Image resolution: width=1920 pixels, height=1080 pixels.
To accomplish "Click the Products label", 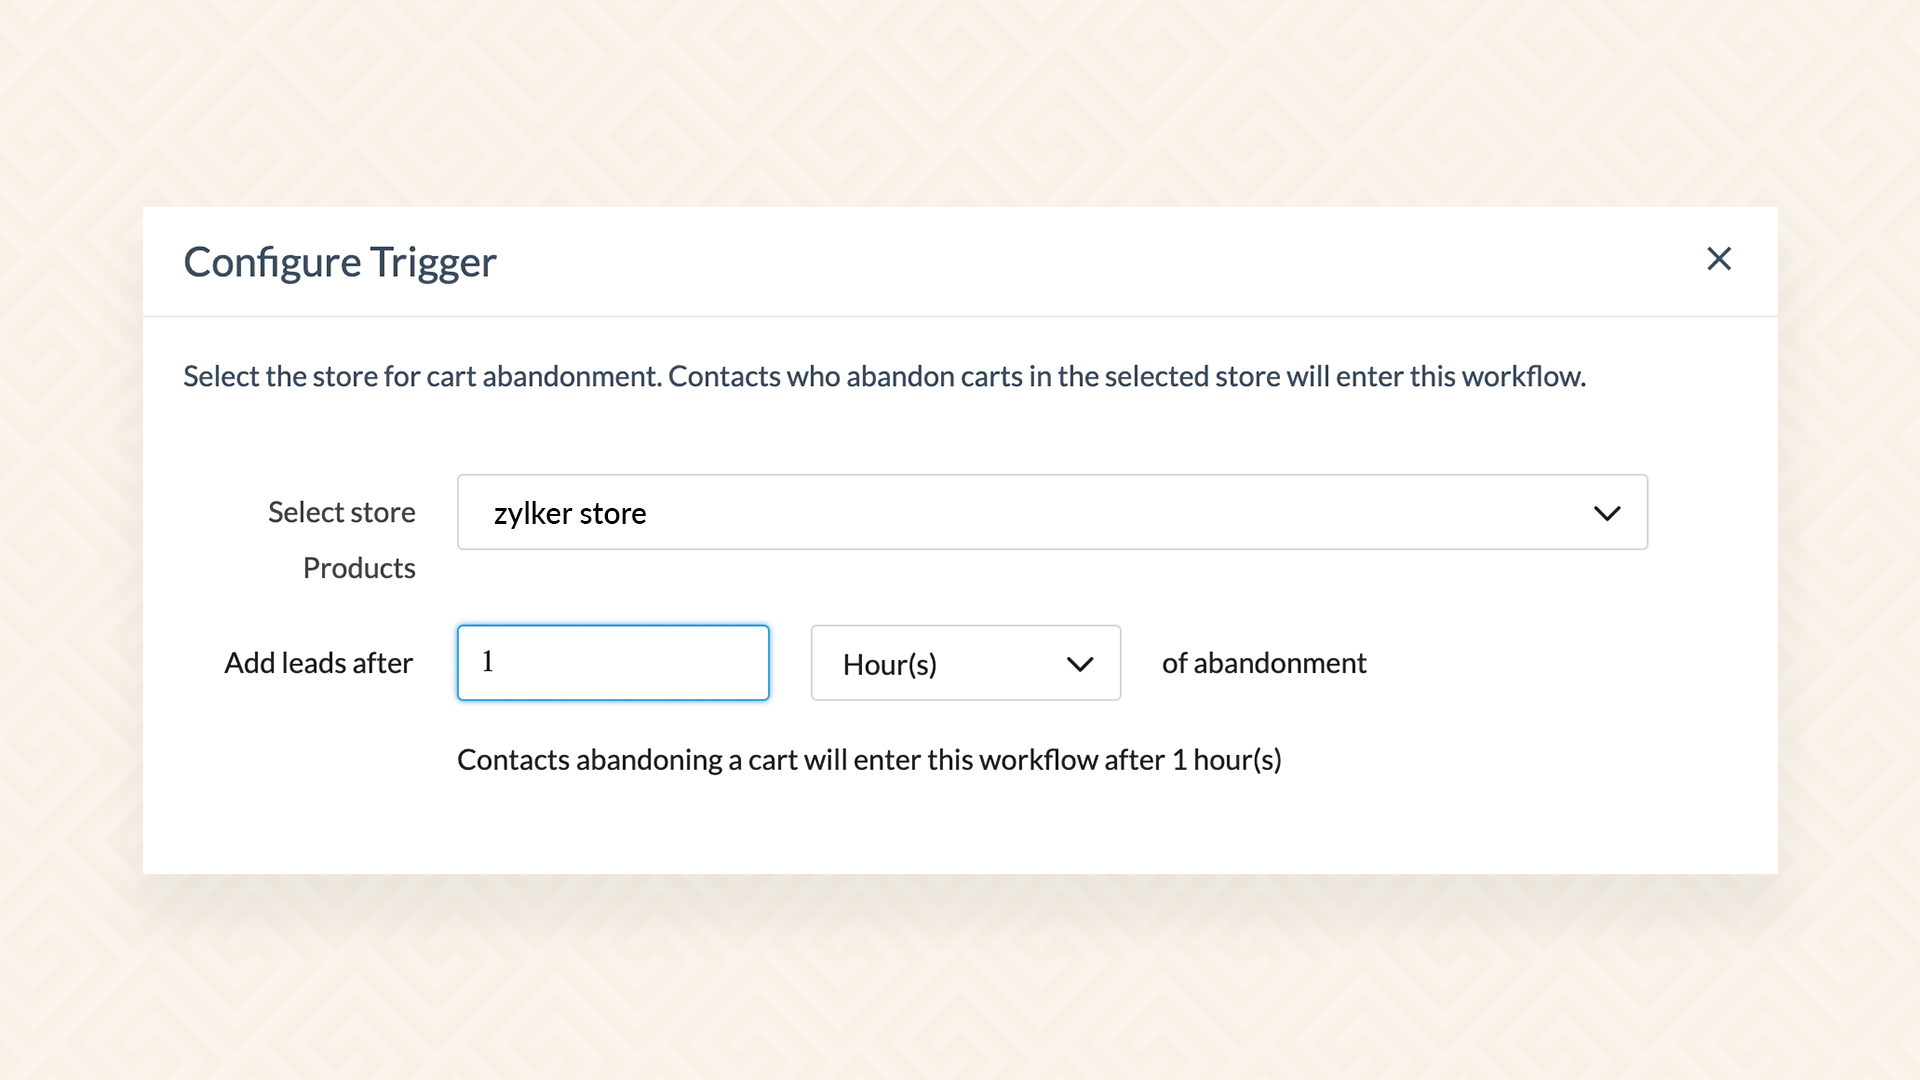I will (359, 568).
